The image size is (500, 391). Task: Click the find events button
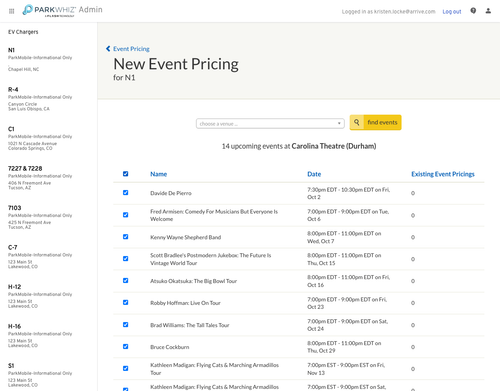[375, 122]
